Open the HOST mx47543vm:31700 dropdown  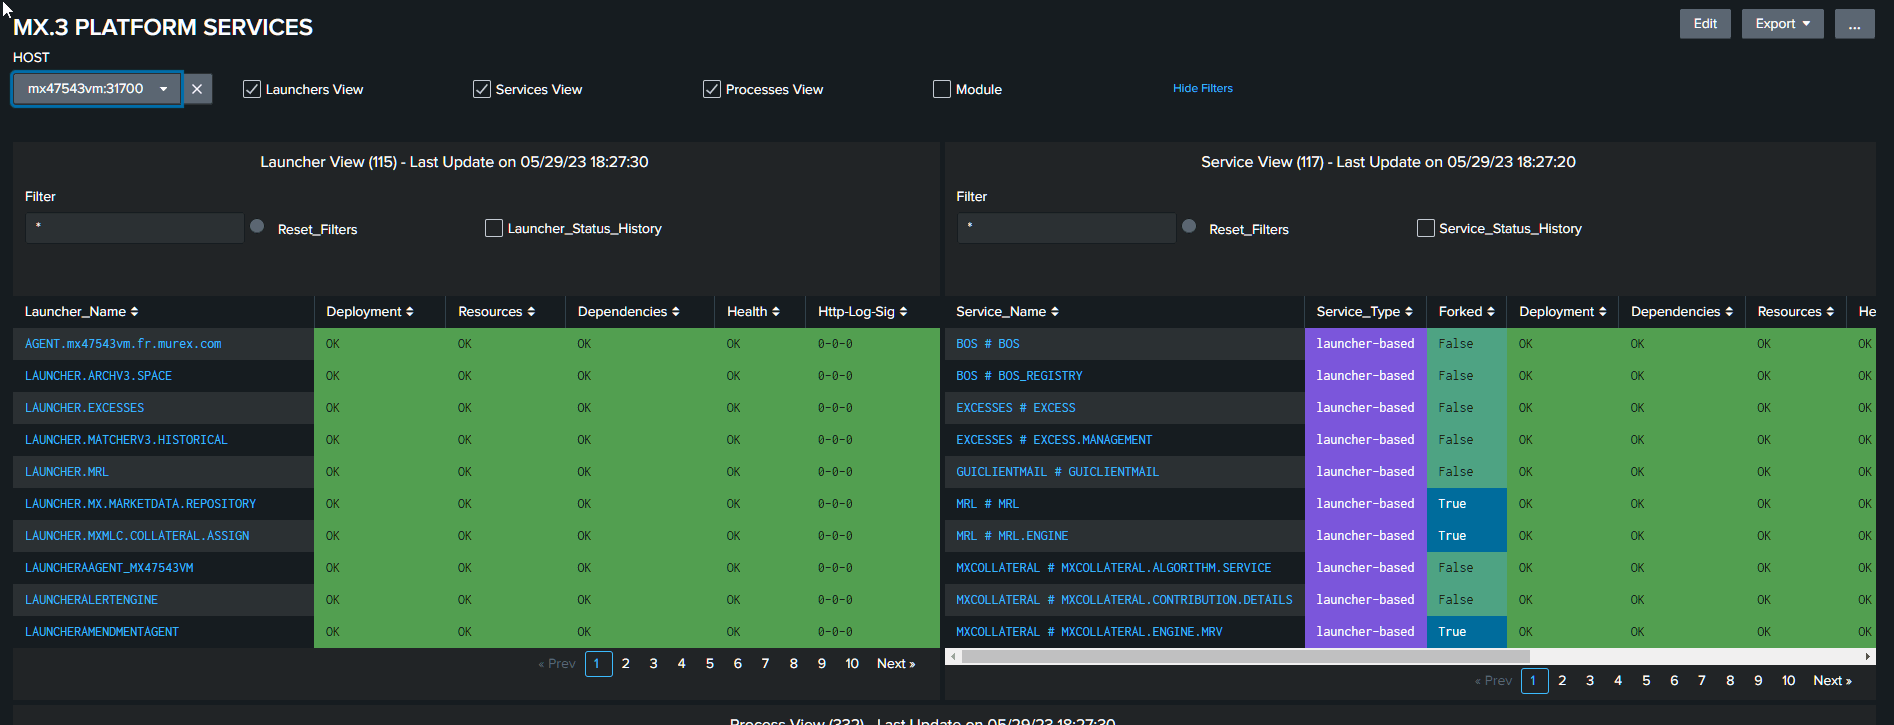(97, 89)
